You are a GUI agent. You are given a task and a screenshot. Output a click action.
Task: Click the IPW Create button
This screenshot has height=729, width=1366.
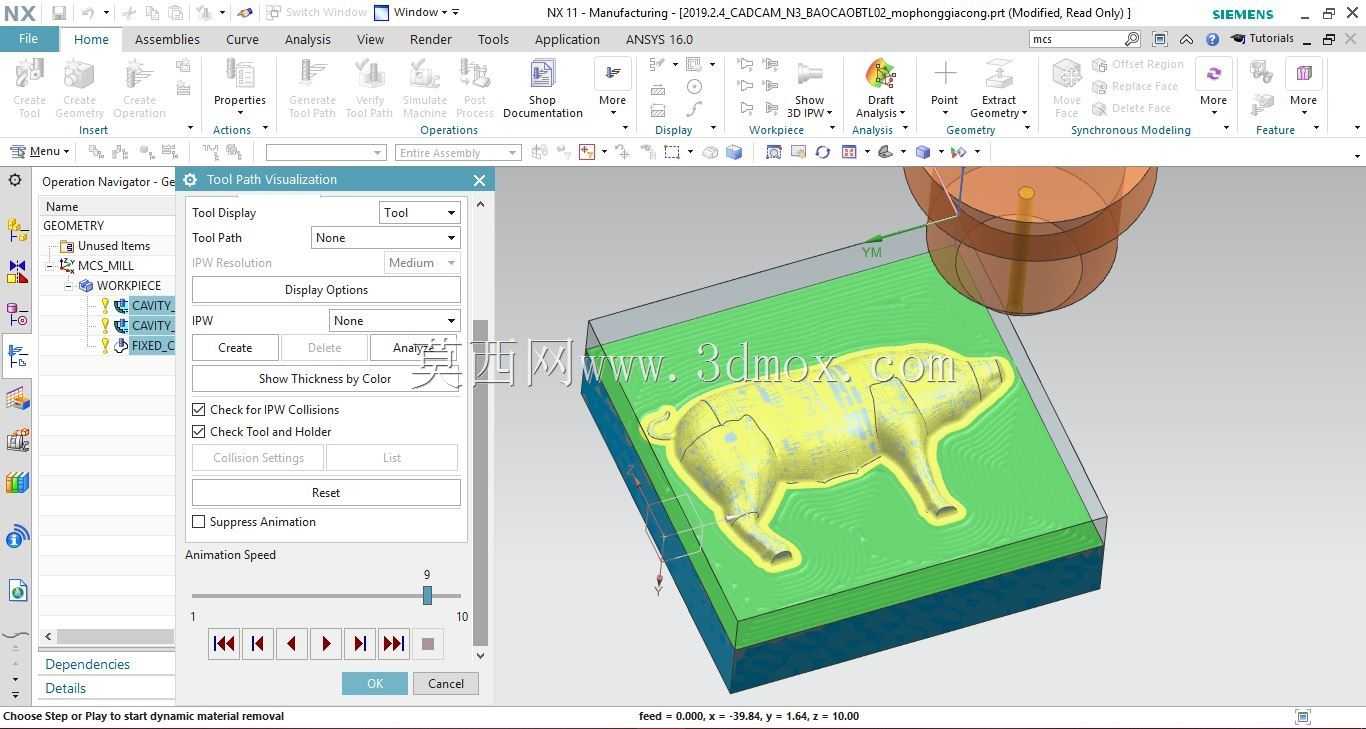pyautogui.click(x=235, y=348)
